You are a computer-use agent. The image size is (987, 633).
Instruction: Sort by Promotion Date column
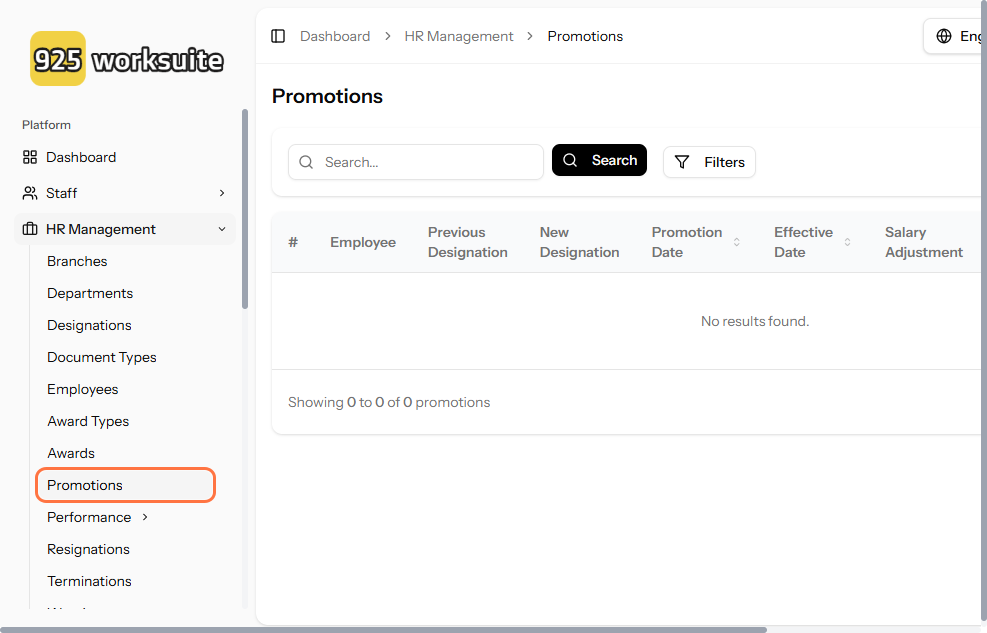point(737,242)
